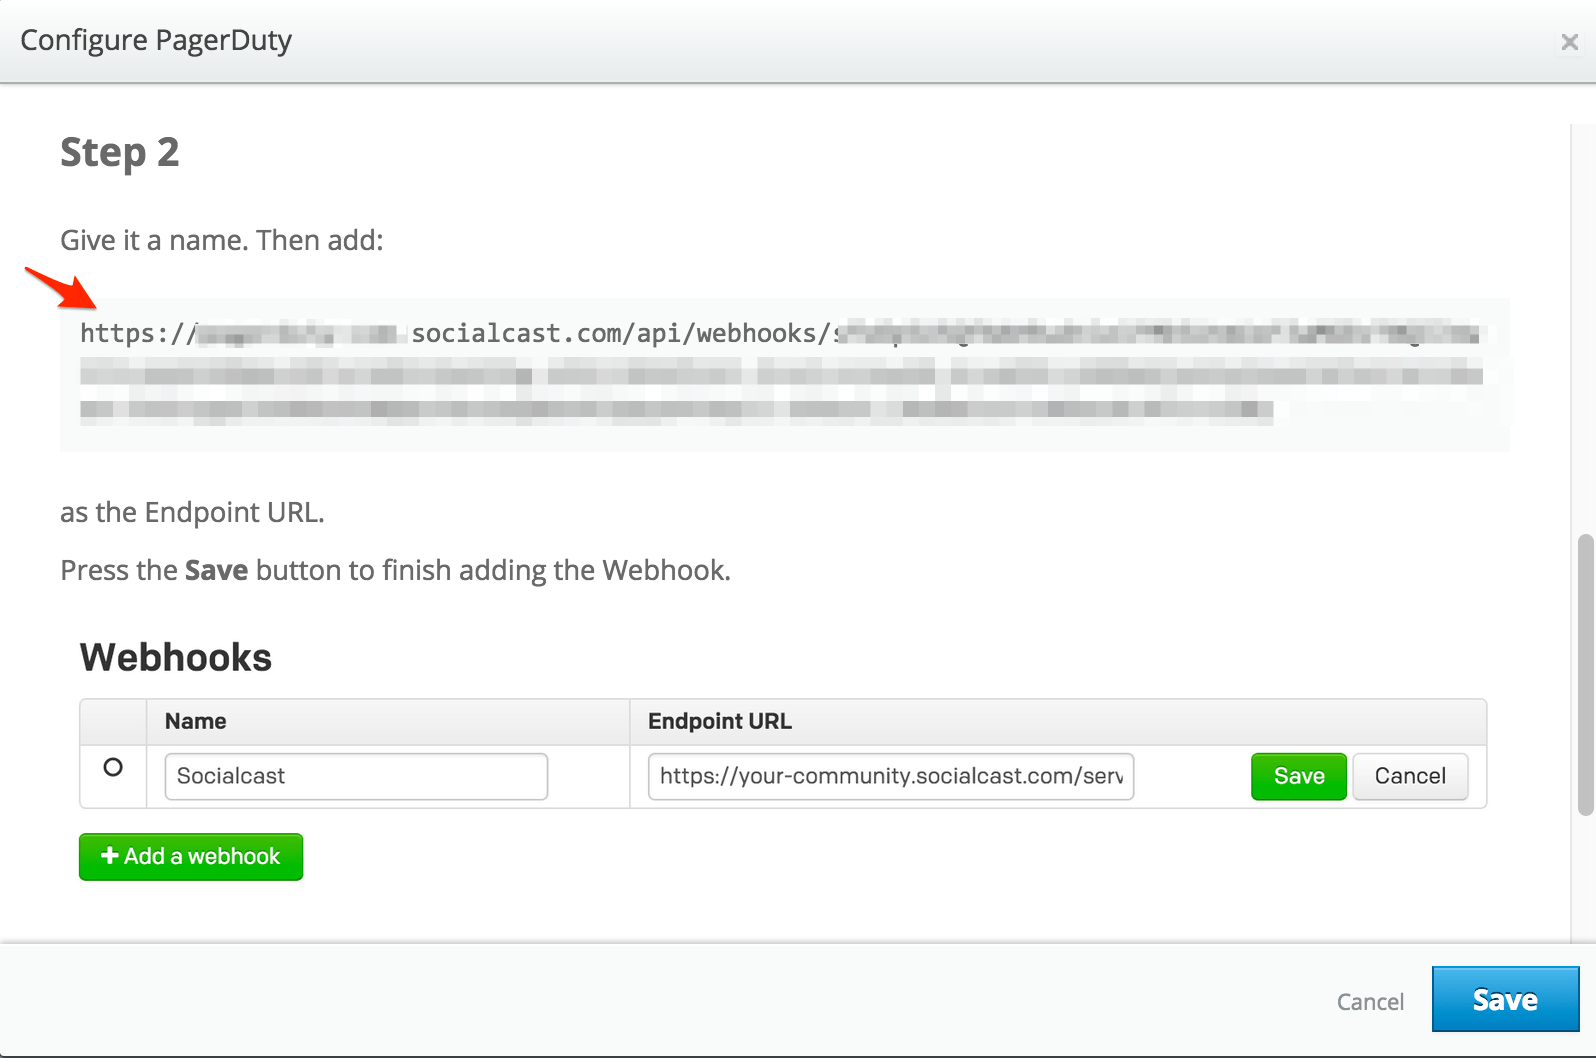The height and width of the screenshot is (1058, 1596).
Task: Click Cancel next to the webhook's Save button
Action: pyautogui.click(x=1409, y=776)
